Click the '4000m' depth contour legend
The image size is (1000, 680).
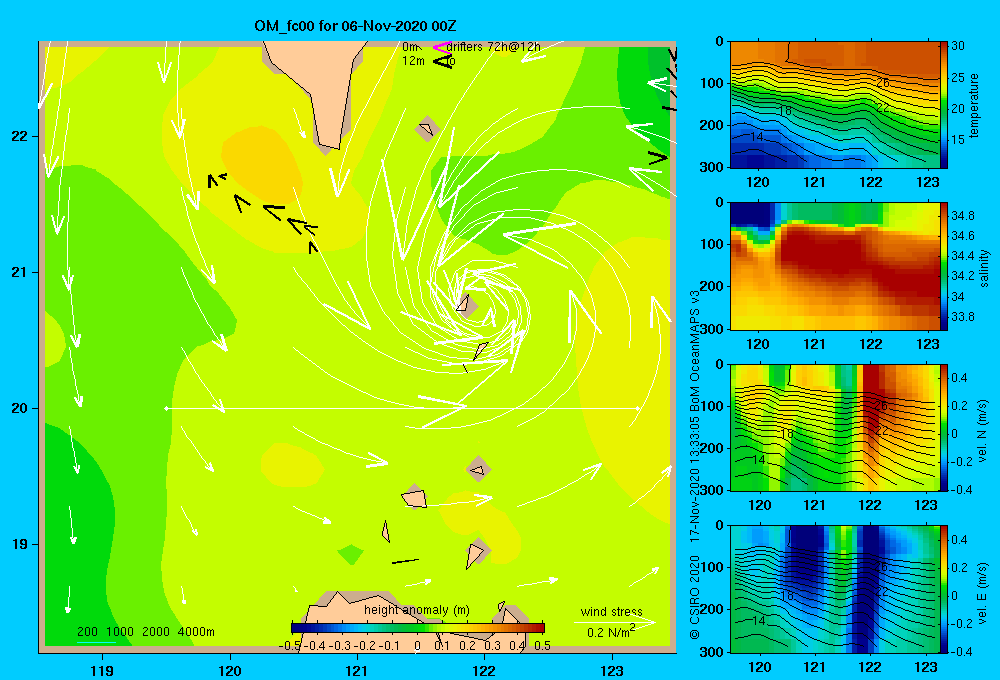(x=196, y=632)
